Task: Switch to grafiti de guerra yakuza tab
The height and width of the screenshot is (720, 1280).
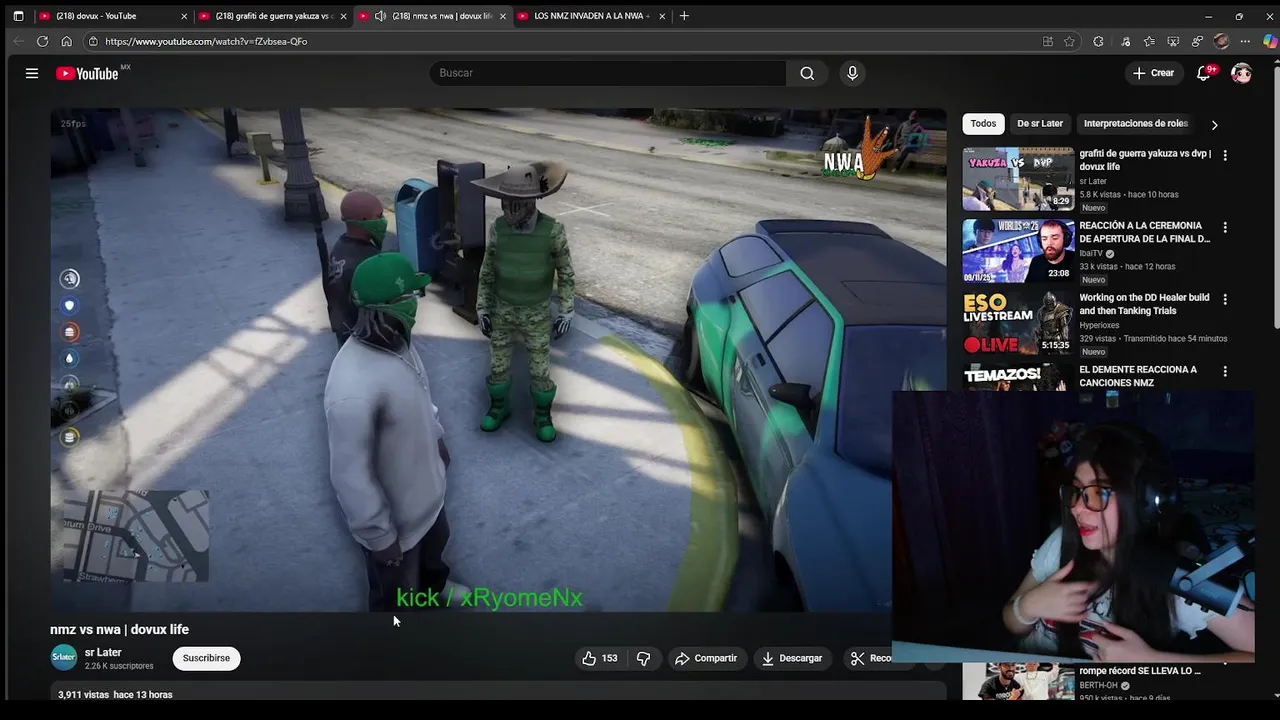Action: 271,16
